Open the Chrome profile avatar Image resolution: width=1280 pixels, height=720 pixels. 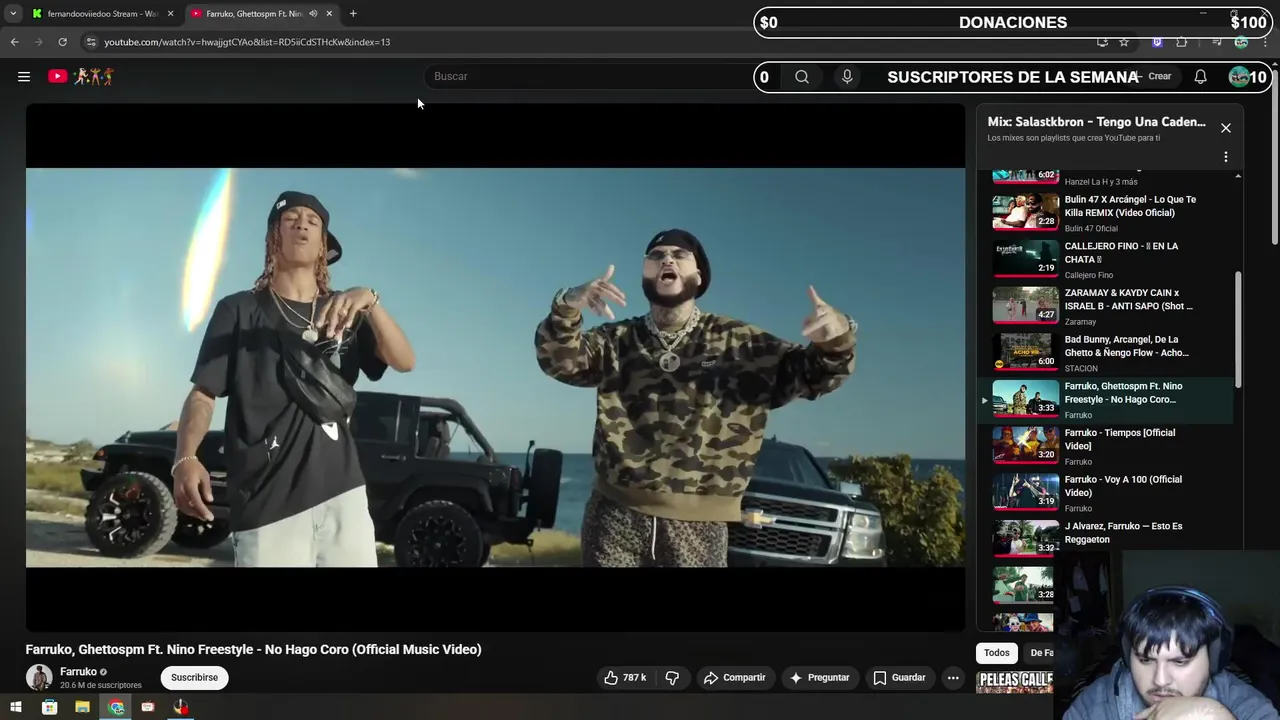pyautogui.click(x=1241, y=42)
